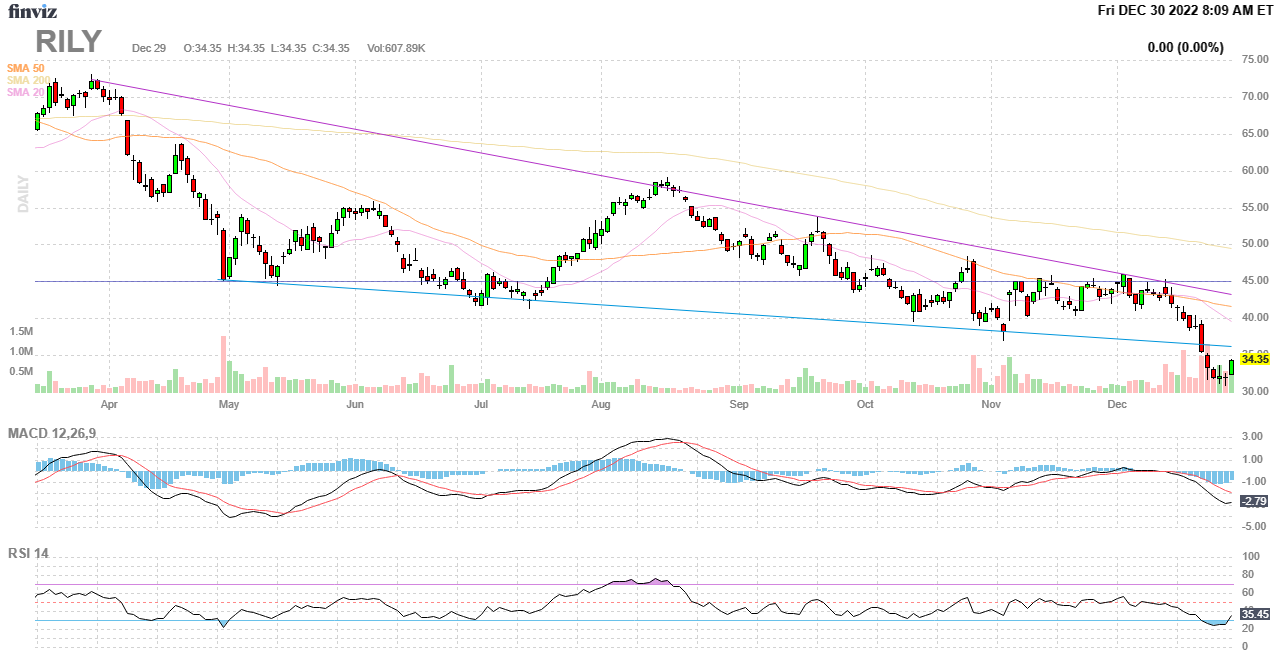Click the Dec 29 date in header
The height and width of the screenshot is (662, 1282).
pyautogui.click(x=148, y=48)
